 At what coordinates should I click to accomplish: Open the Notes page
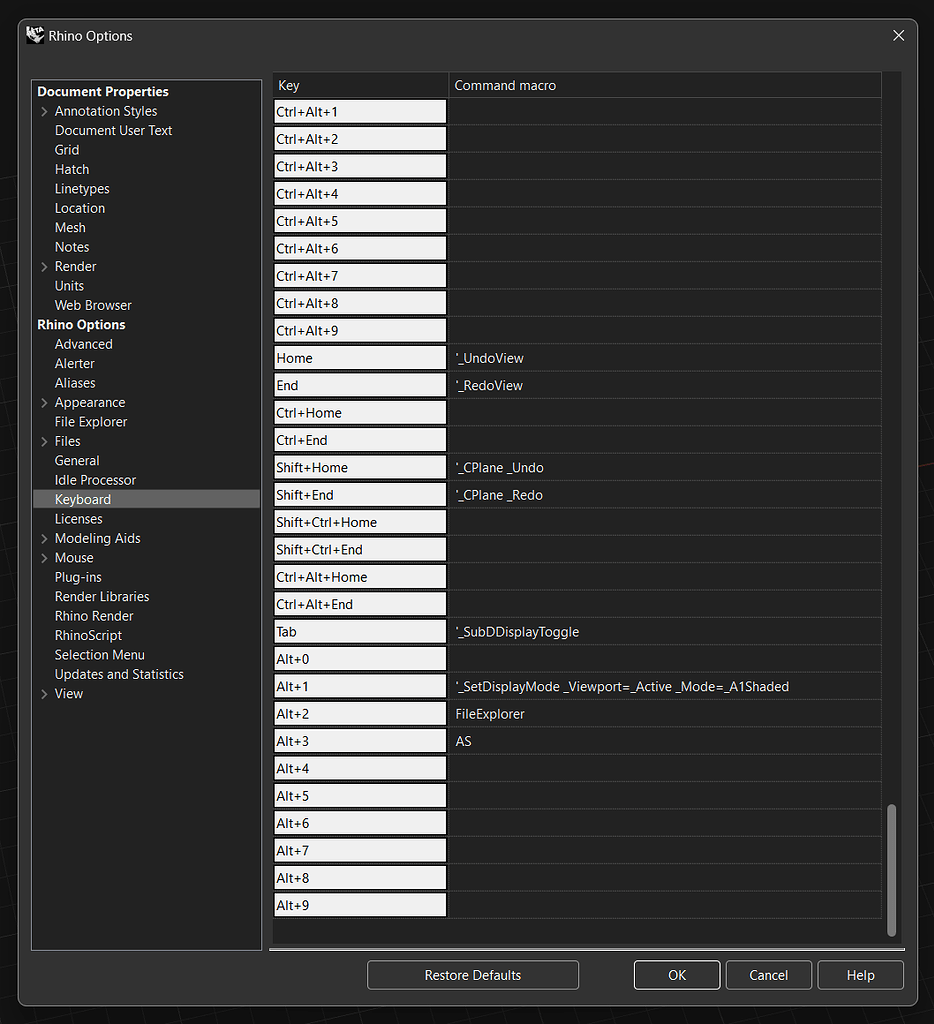pos(72,248)
